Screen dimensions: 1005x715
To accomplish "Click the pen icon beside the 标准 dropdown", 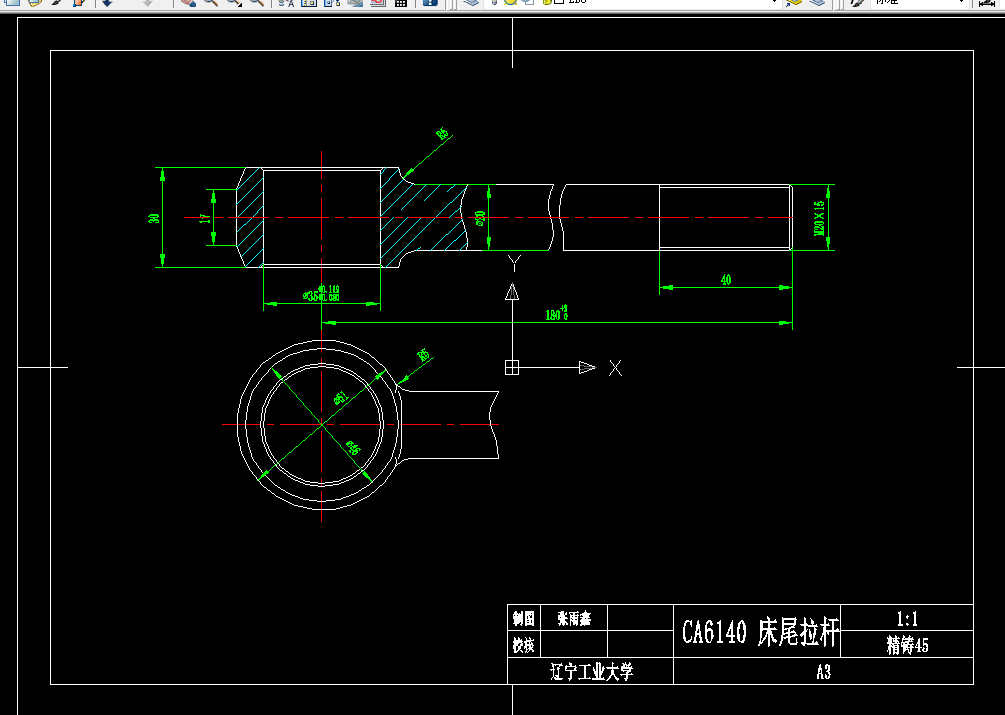I will (856, 6).
